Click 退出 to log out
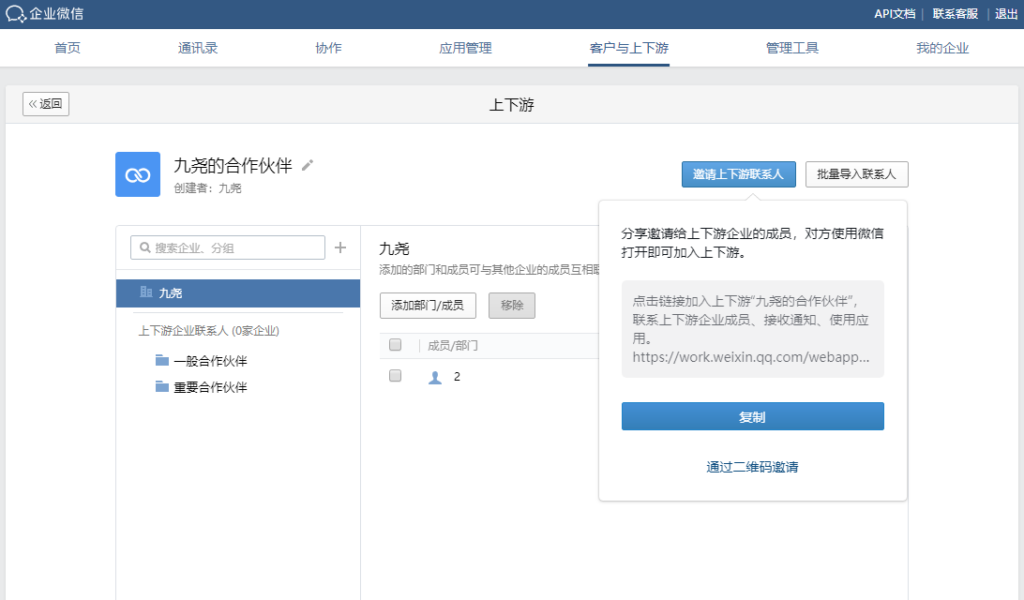 [x=1004, y=14]
